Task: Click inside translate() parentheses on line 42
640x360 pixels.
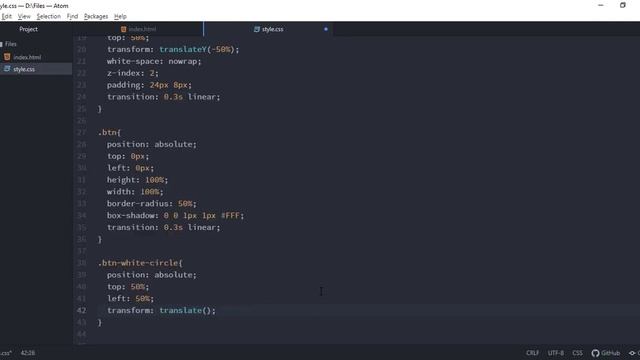Action: [207, 310]
